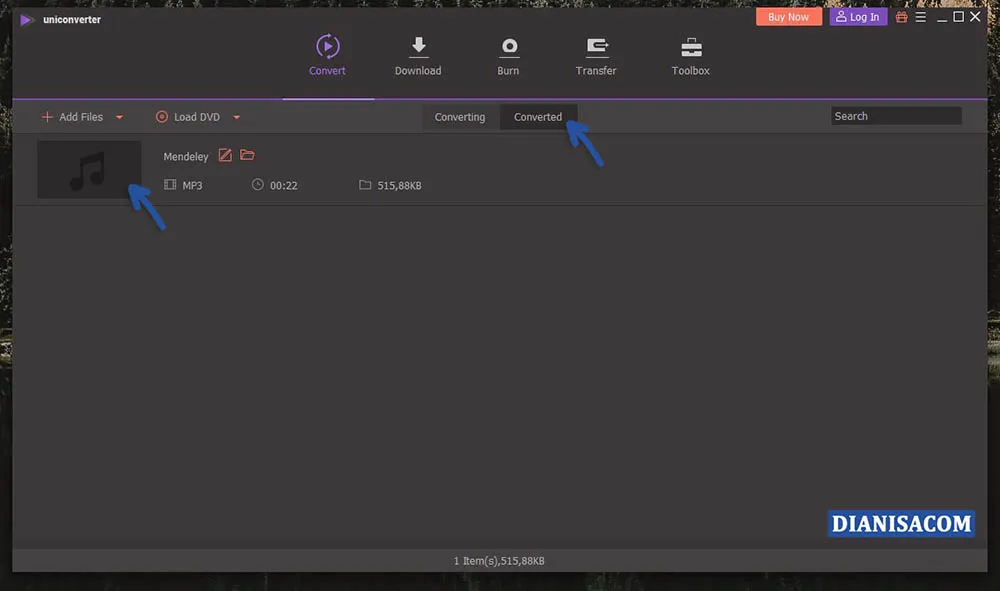The width and height of the screenshot is (1000, 591).
Task: Switch to the Converting tab
Action: coord(459,117)
